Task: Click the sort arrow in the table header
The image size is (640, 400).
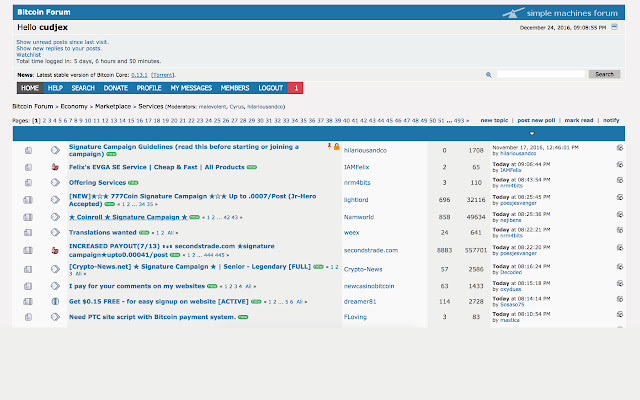Action: pyautogui.click(x=531, y=133)
